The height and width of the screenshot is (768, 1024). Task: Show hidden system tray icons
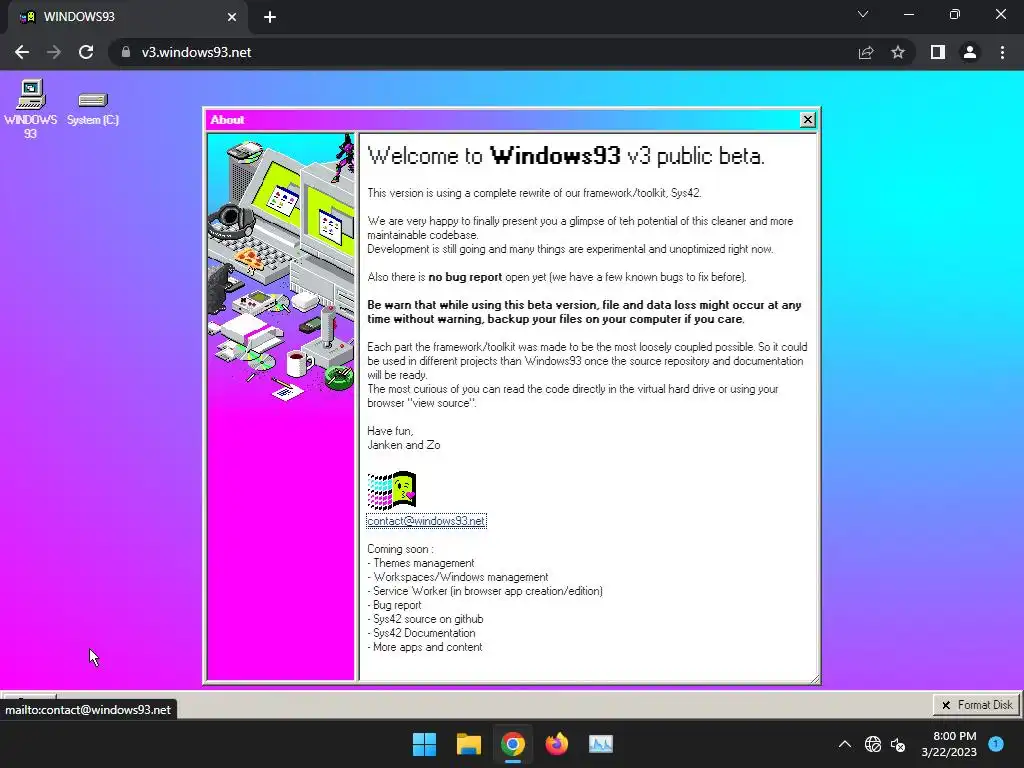844,744
